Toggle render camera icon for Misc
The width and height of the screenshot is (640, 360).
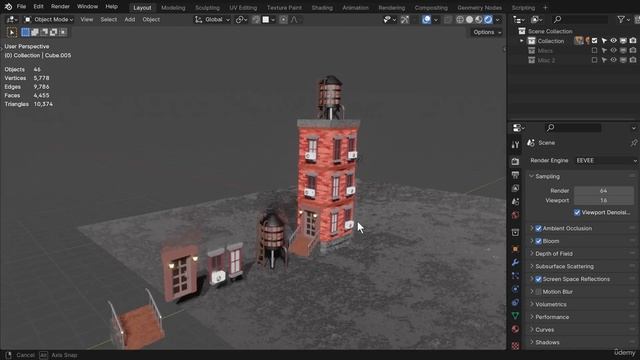tap(633, 51)
